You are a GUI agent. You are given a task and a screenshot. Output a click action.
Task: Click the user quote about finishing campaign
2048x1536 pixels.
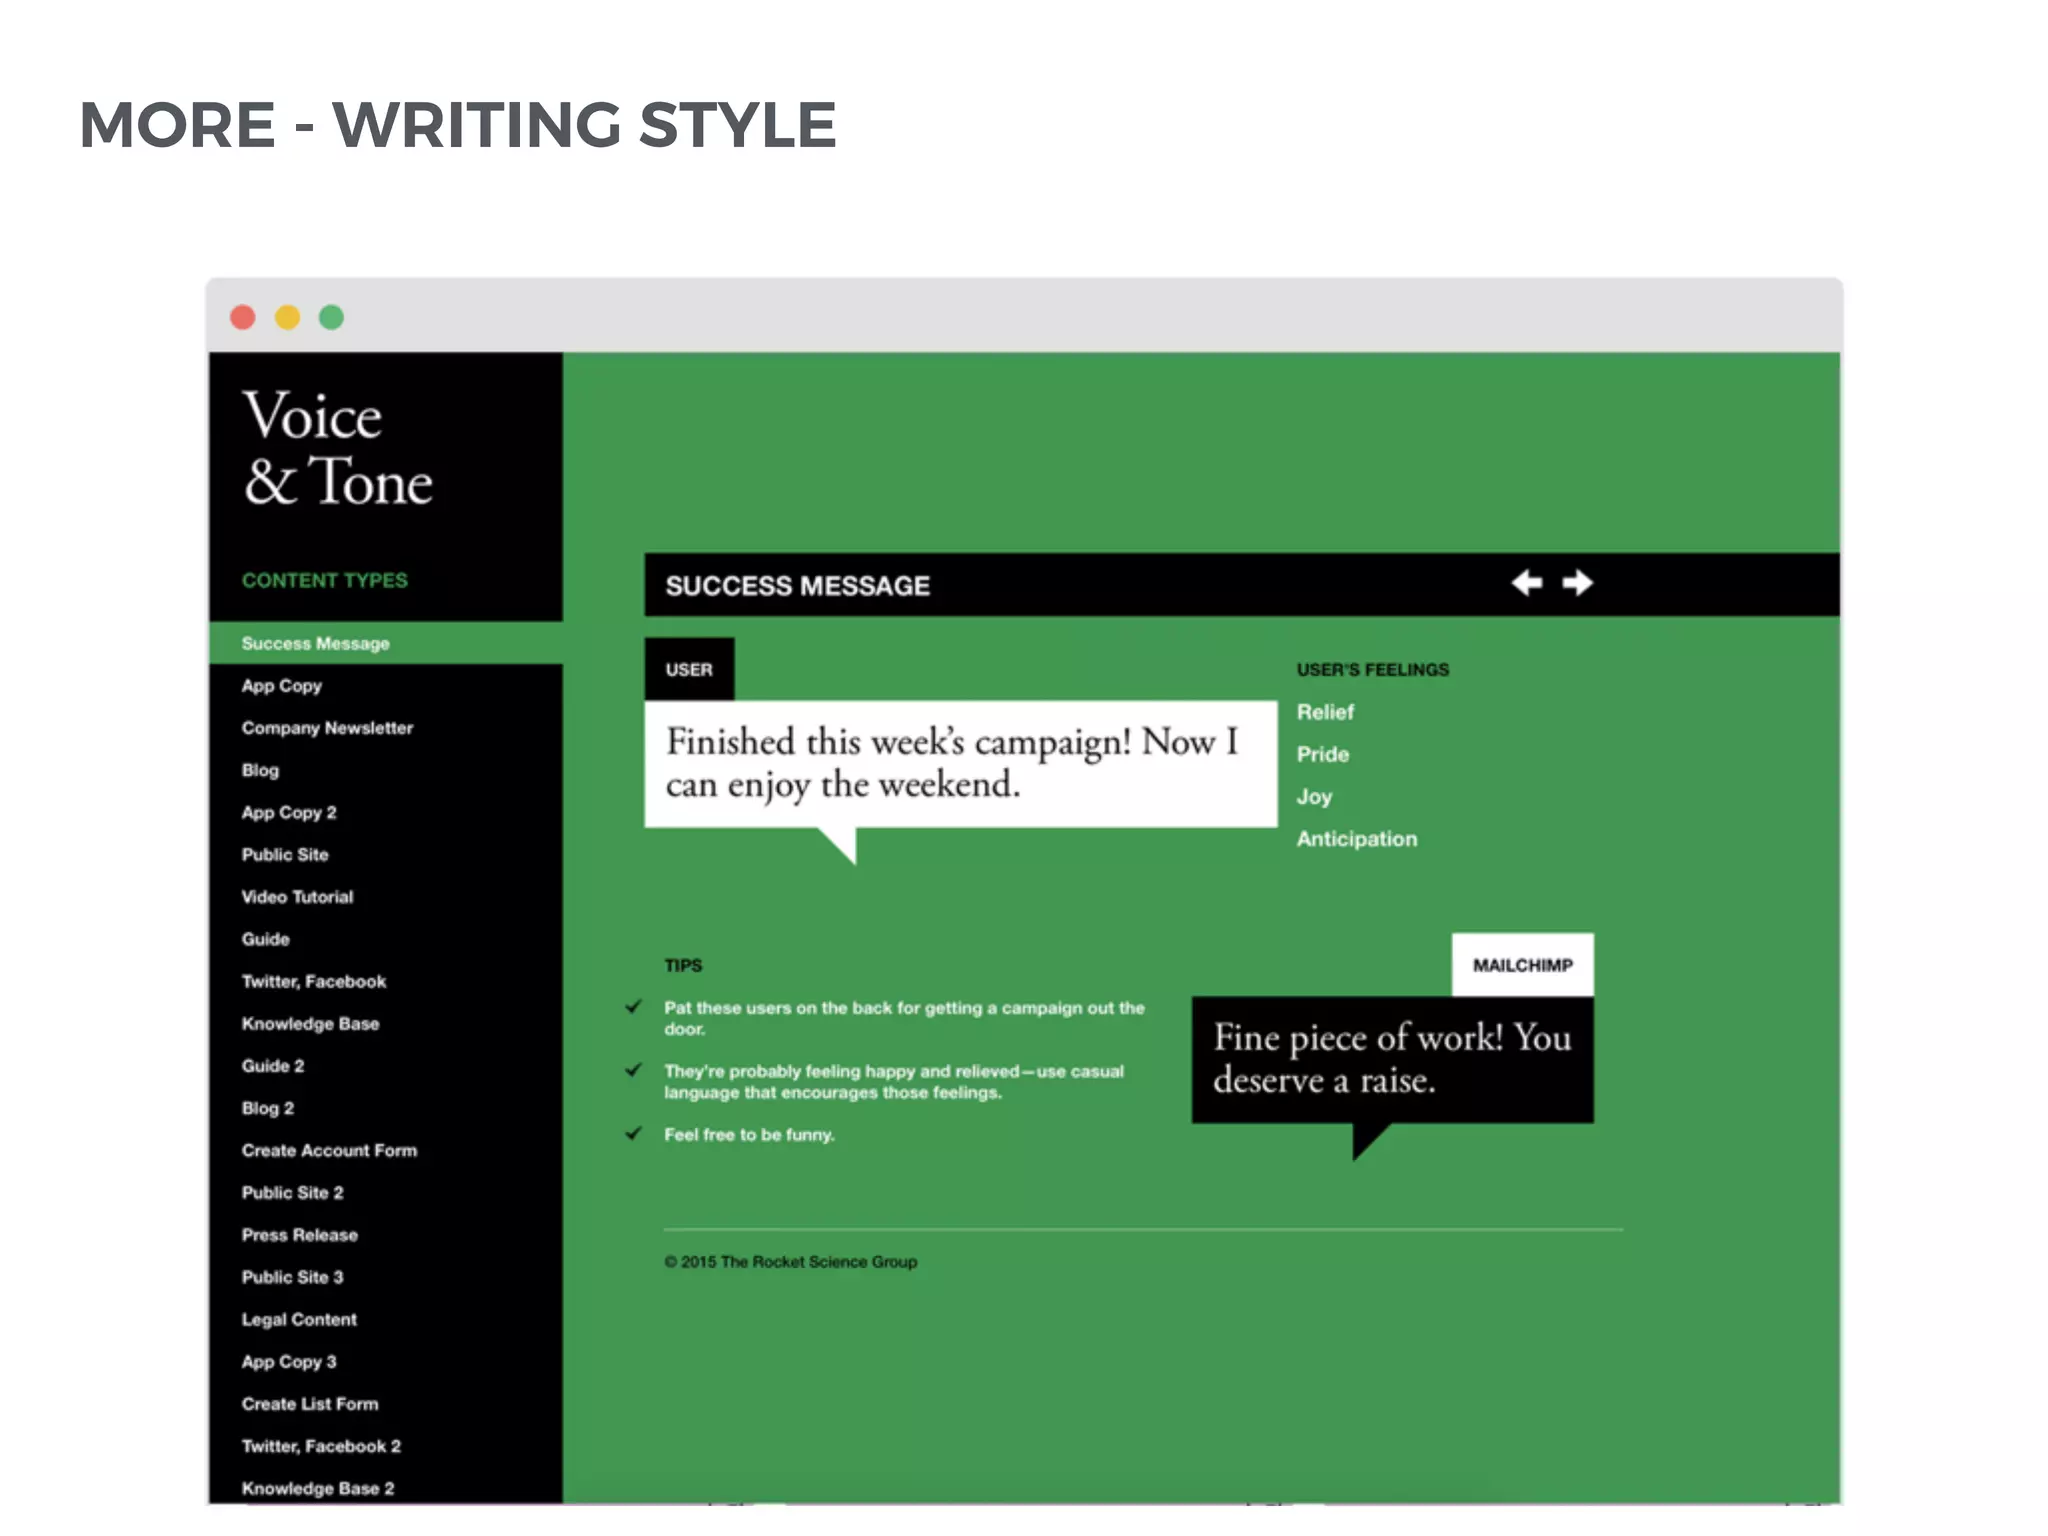tap(961, 764)
